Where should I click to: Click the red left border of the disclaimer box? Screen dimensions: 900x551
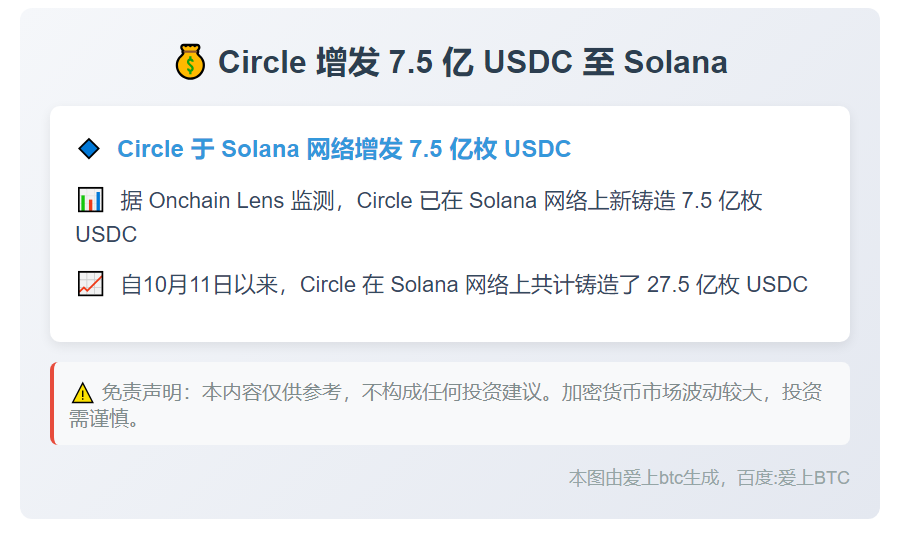53,403
